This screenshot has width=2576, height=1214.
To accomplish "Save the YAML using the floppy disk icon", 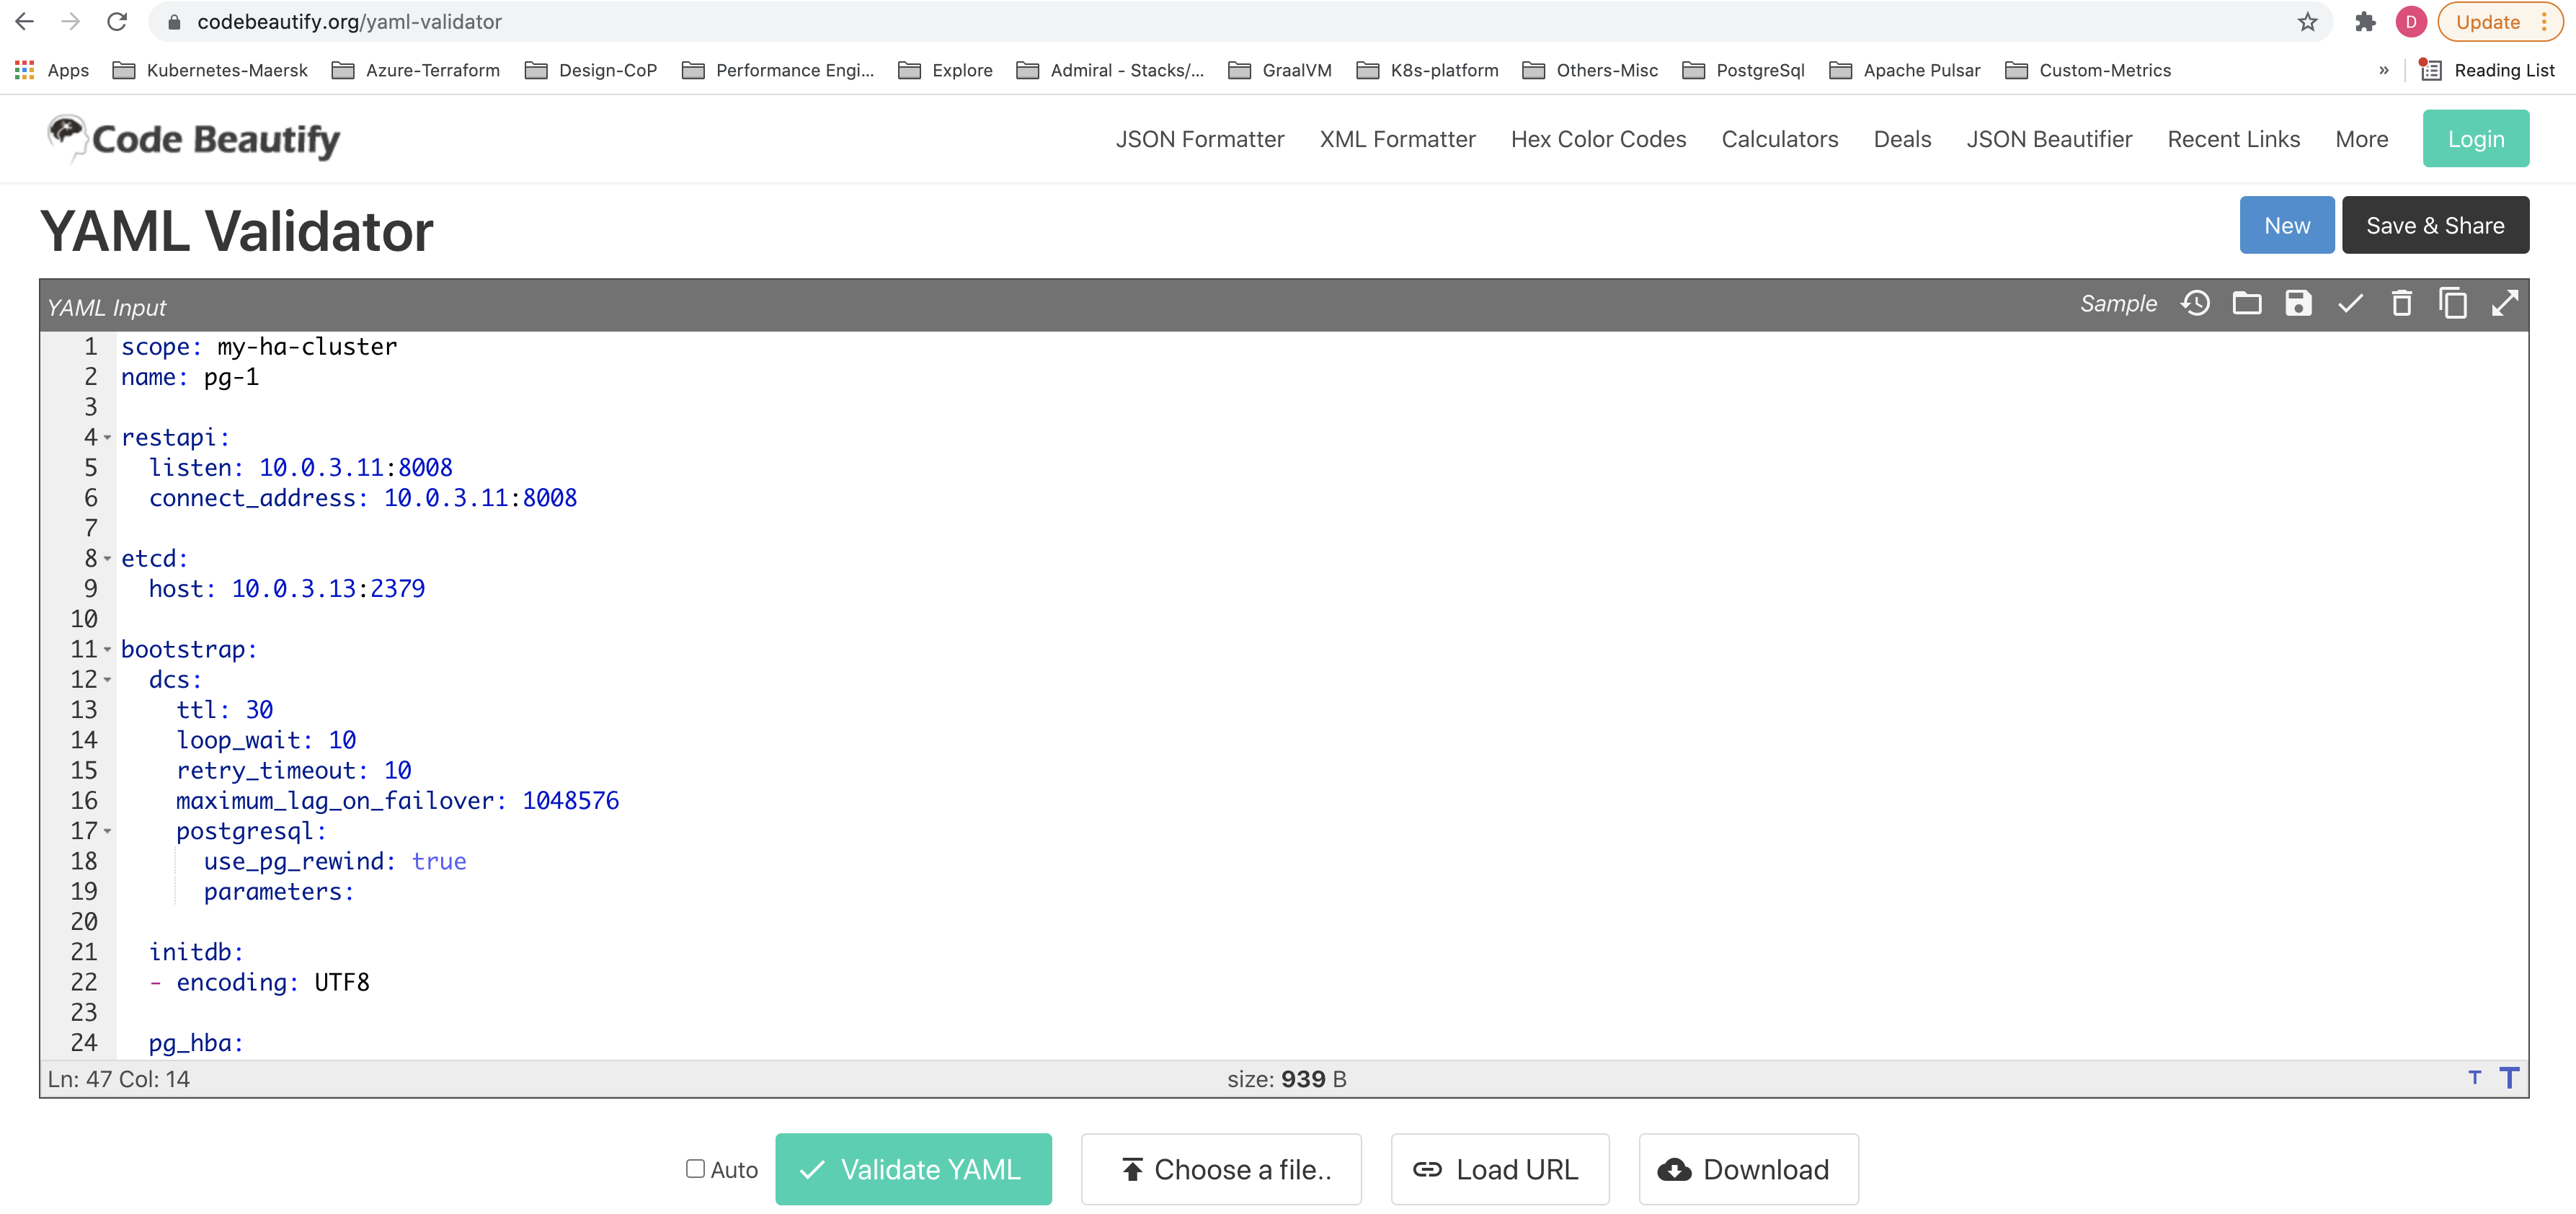I will coord(2299,303).
